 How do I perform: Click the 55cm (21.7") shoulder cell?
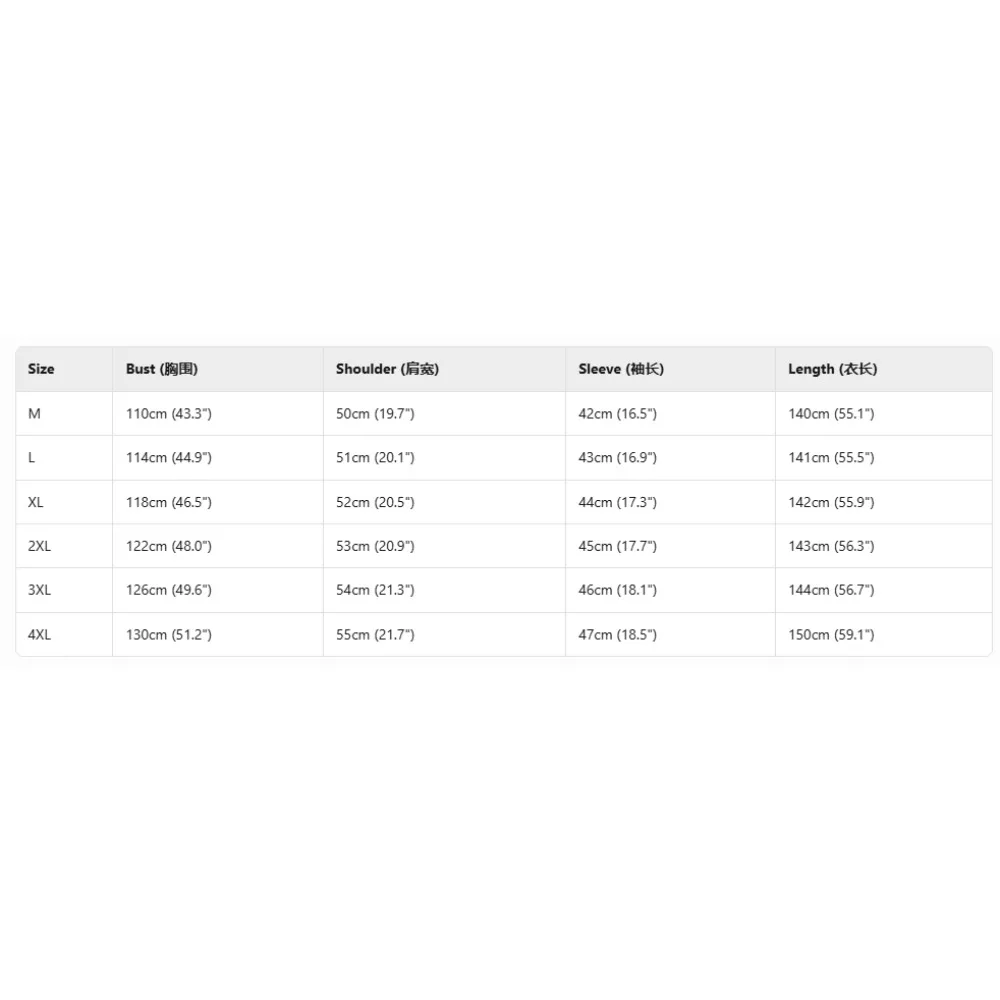(375, 635)
